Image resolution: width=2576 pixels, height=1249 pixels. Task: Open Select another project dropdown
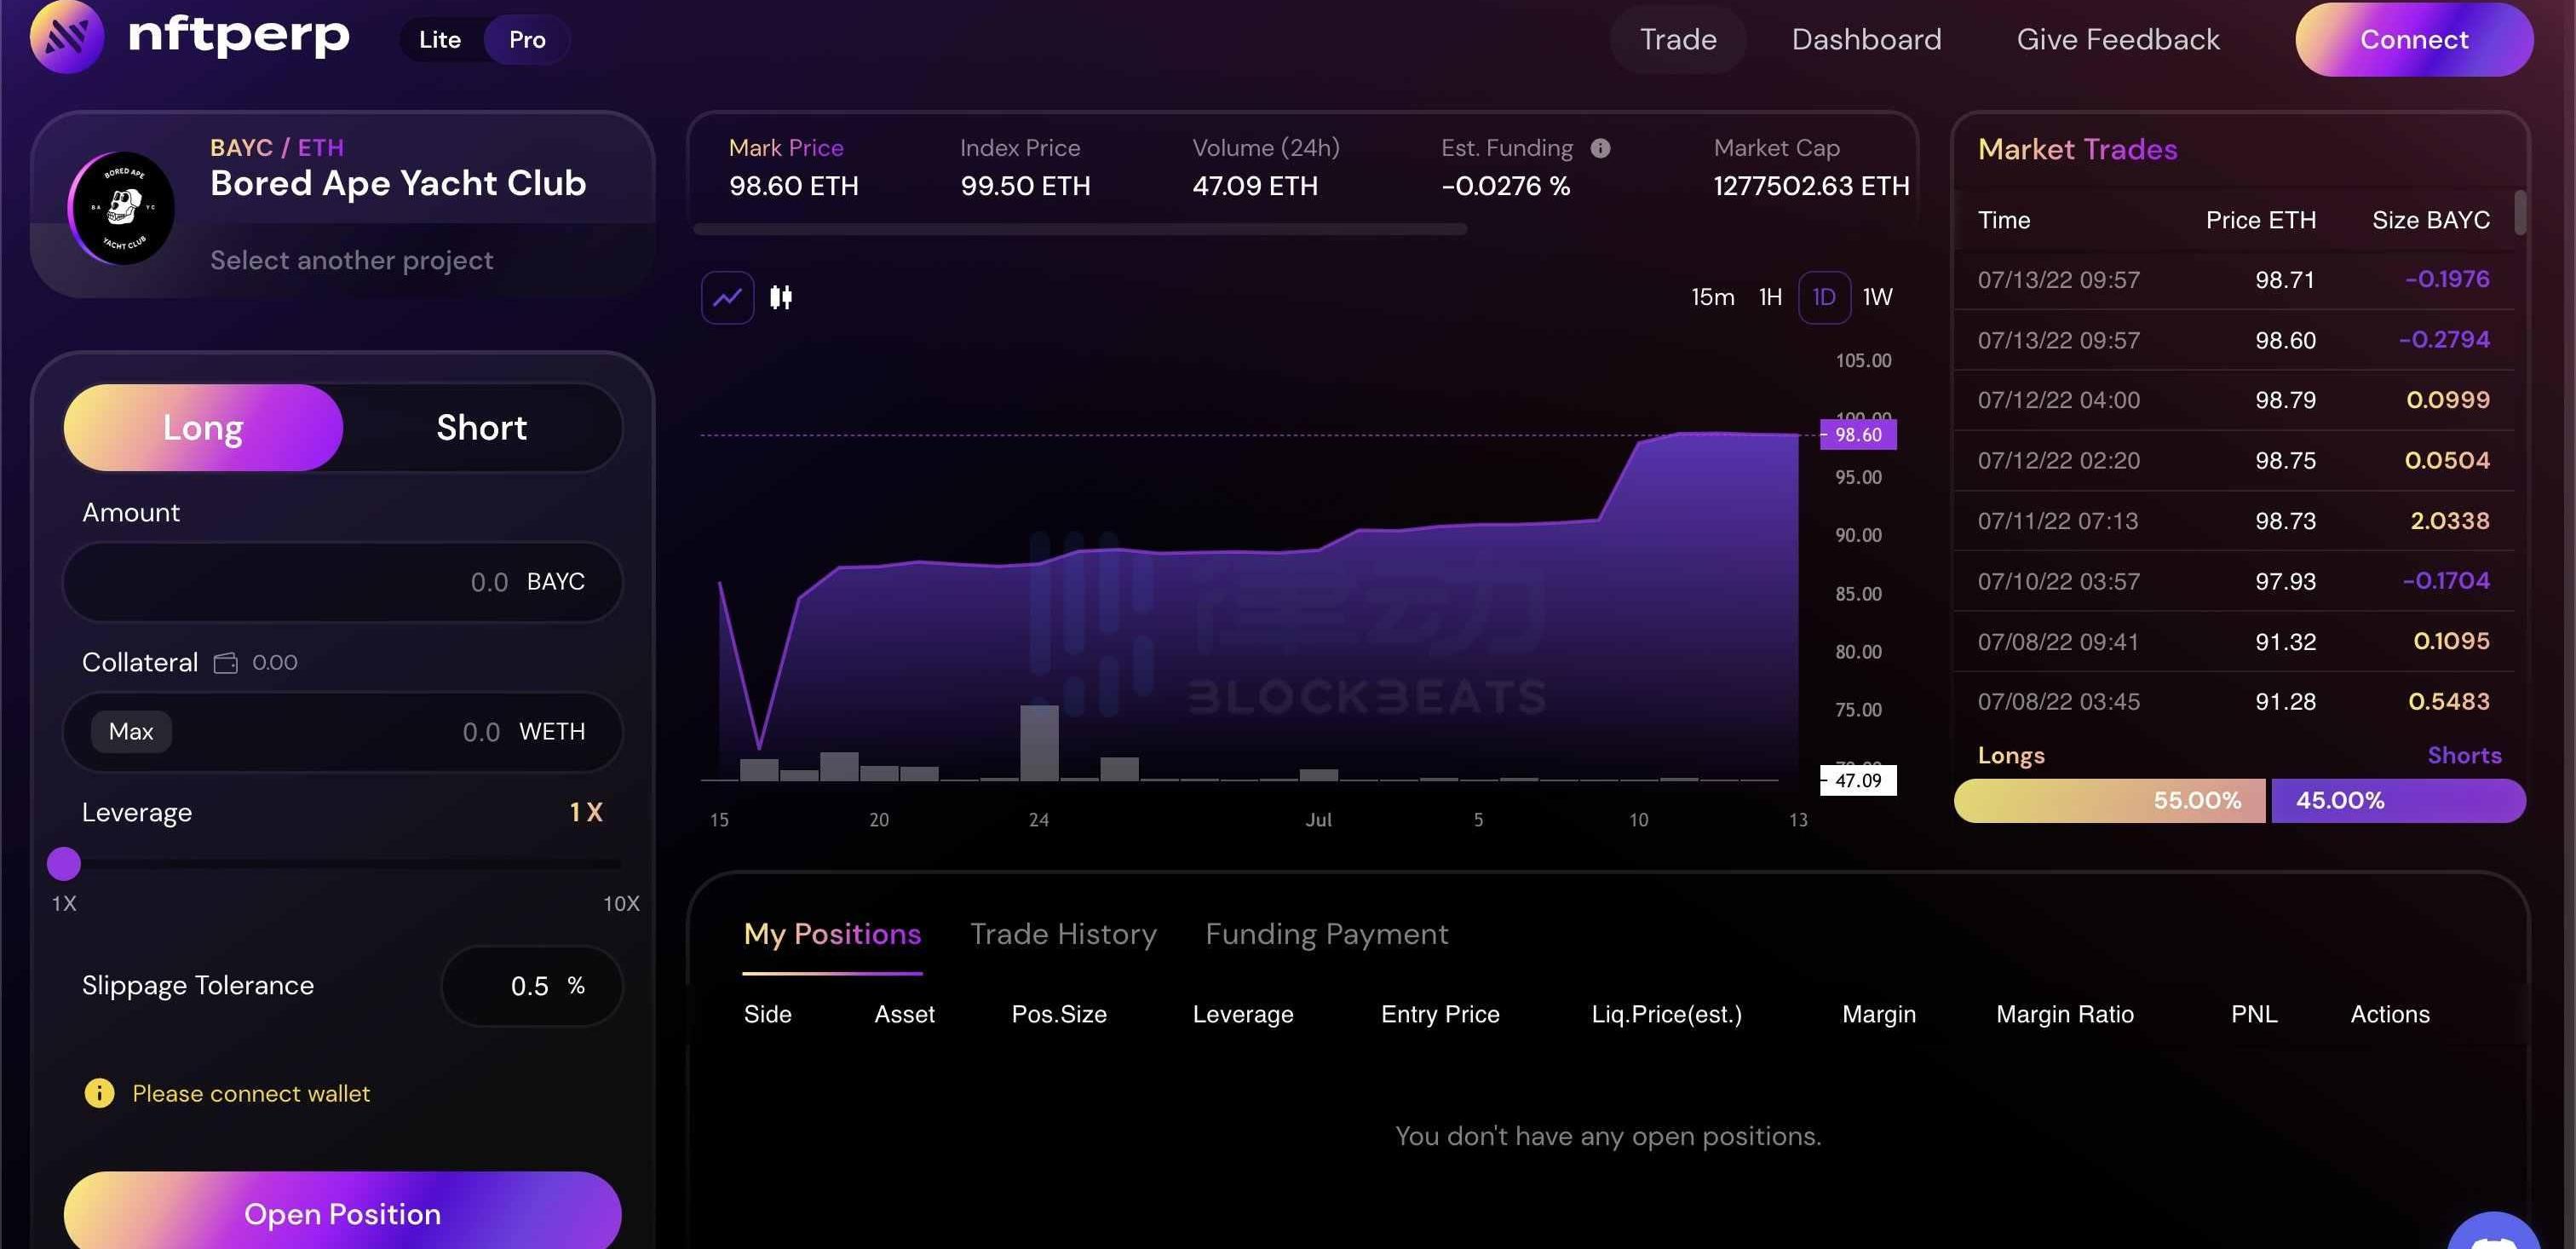tap(351, 260)
